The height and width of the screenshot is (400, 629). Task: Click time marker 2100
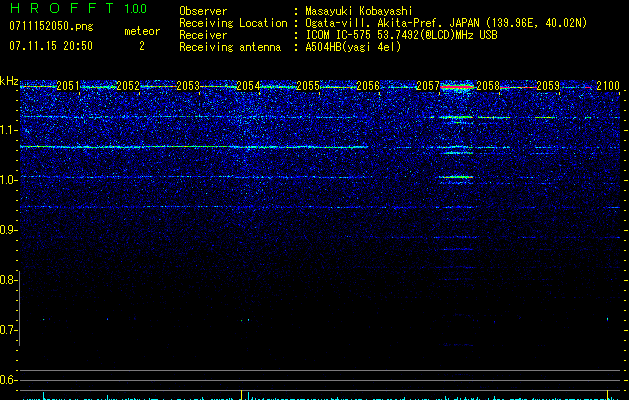[608, 85]
